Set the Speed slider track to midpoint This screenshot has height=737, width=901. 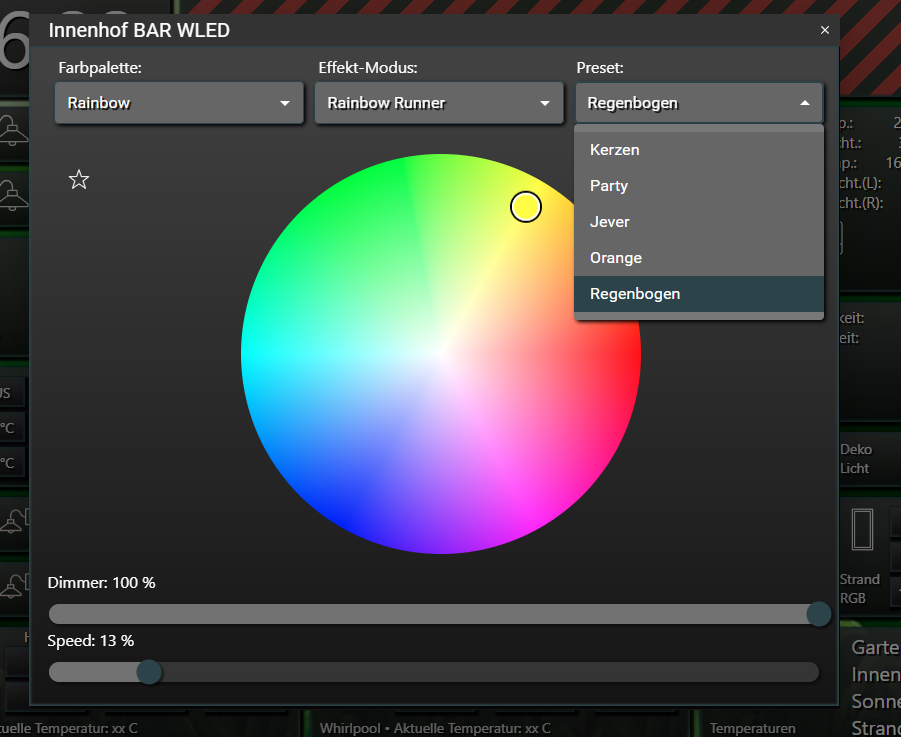(x=434, y=672)
